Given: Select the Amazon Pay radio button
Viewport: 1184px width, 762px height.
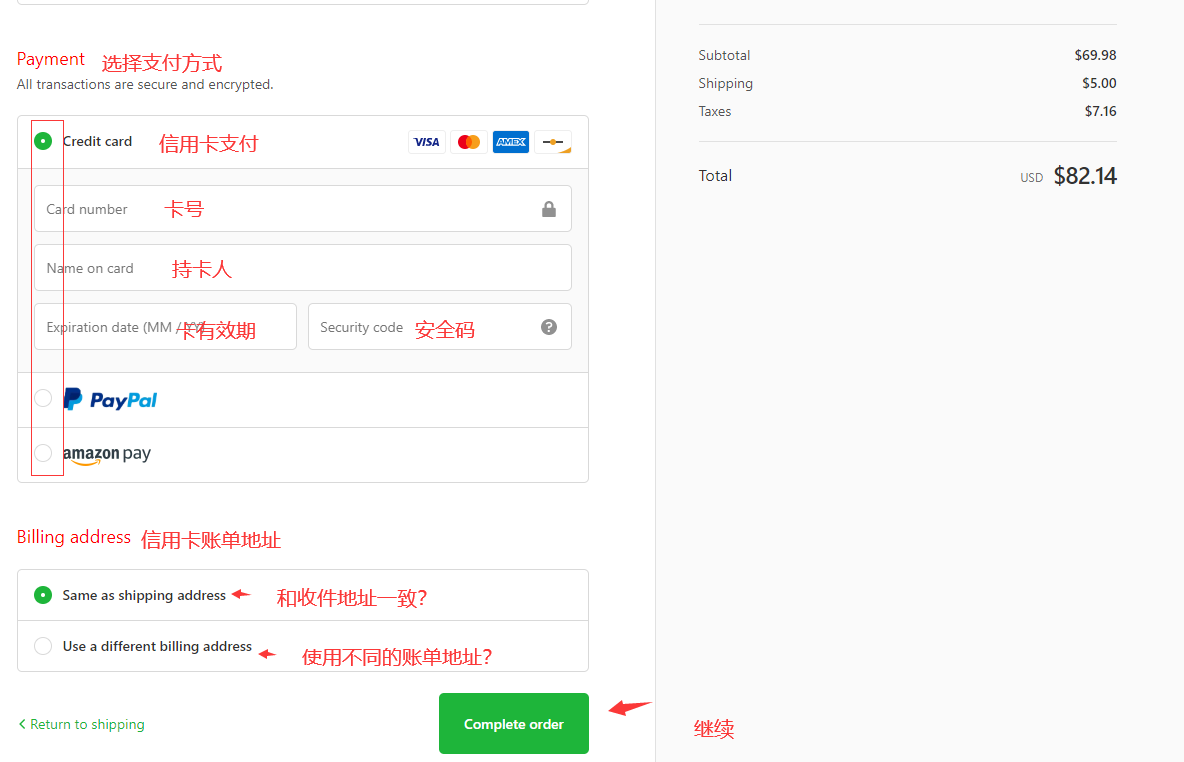Looking at the screenshot, I should click(43, 453).
